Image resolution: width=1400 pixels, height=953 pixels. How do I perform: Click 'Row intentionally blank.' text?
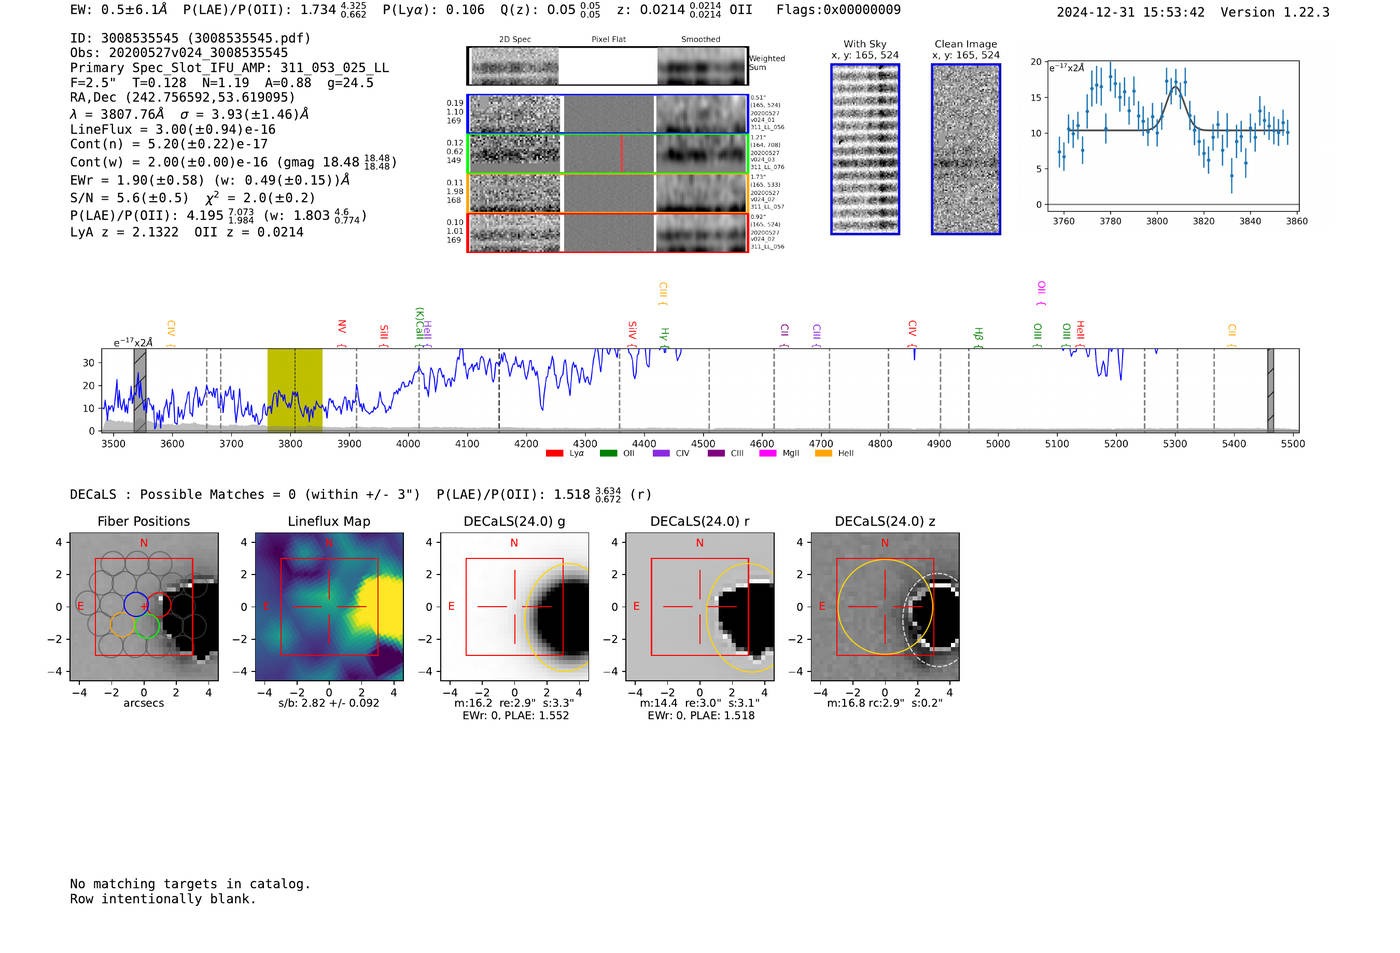[163, 899]
